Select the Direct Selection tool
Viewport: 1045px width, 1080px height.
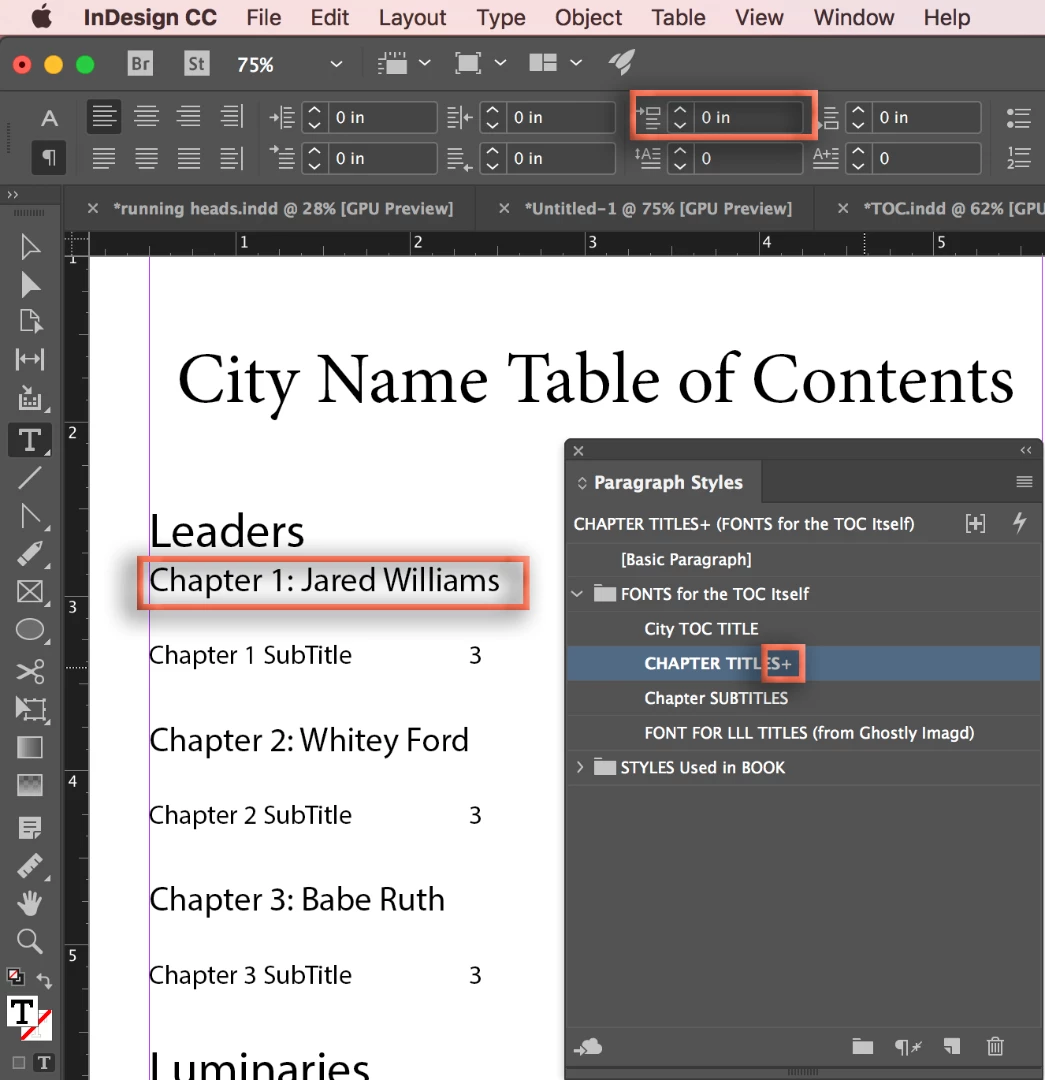(x=30, y=284)
